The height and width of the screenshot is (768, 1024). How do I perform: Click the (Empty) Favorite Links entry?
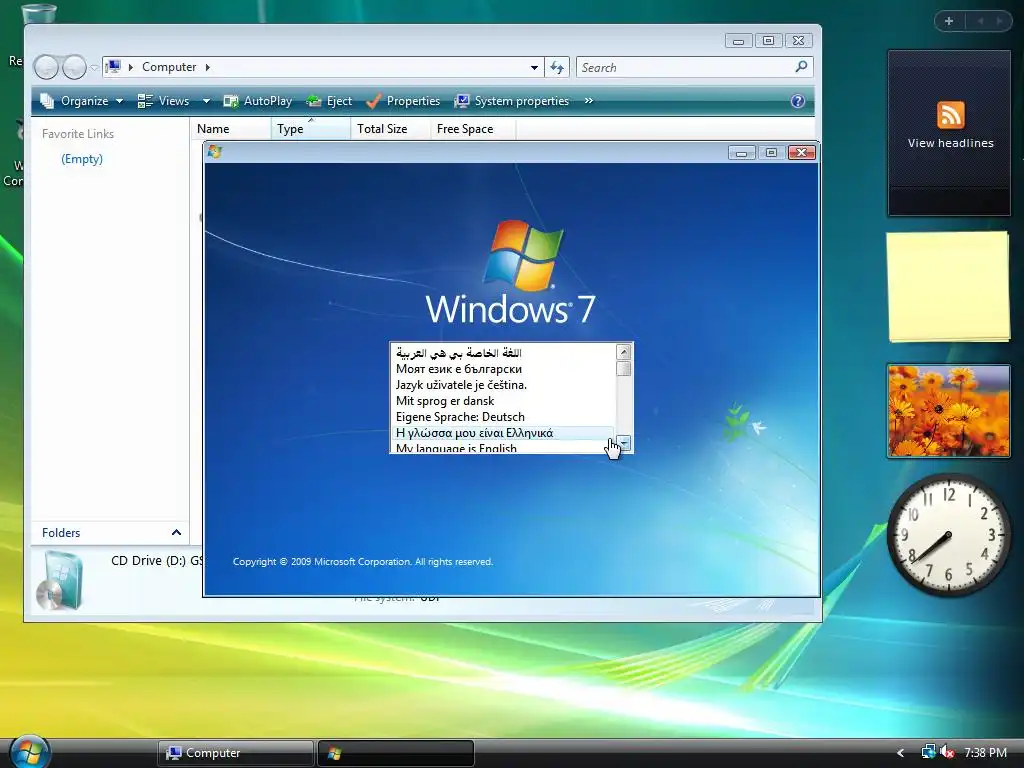(x=82, y=159)
